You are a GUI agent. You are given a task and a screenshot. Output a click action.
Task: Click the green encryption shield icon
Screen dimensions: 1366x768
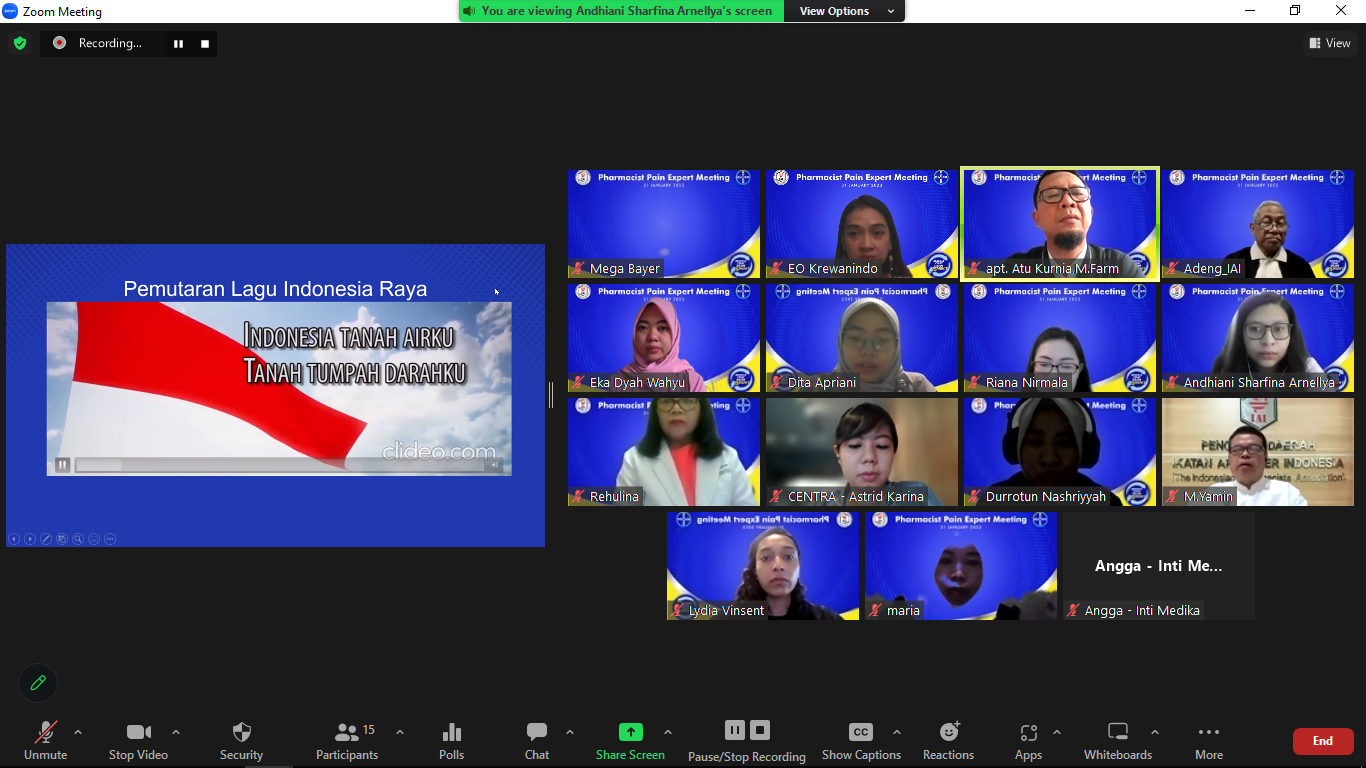click(x=20, y=43)
